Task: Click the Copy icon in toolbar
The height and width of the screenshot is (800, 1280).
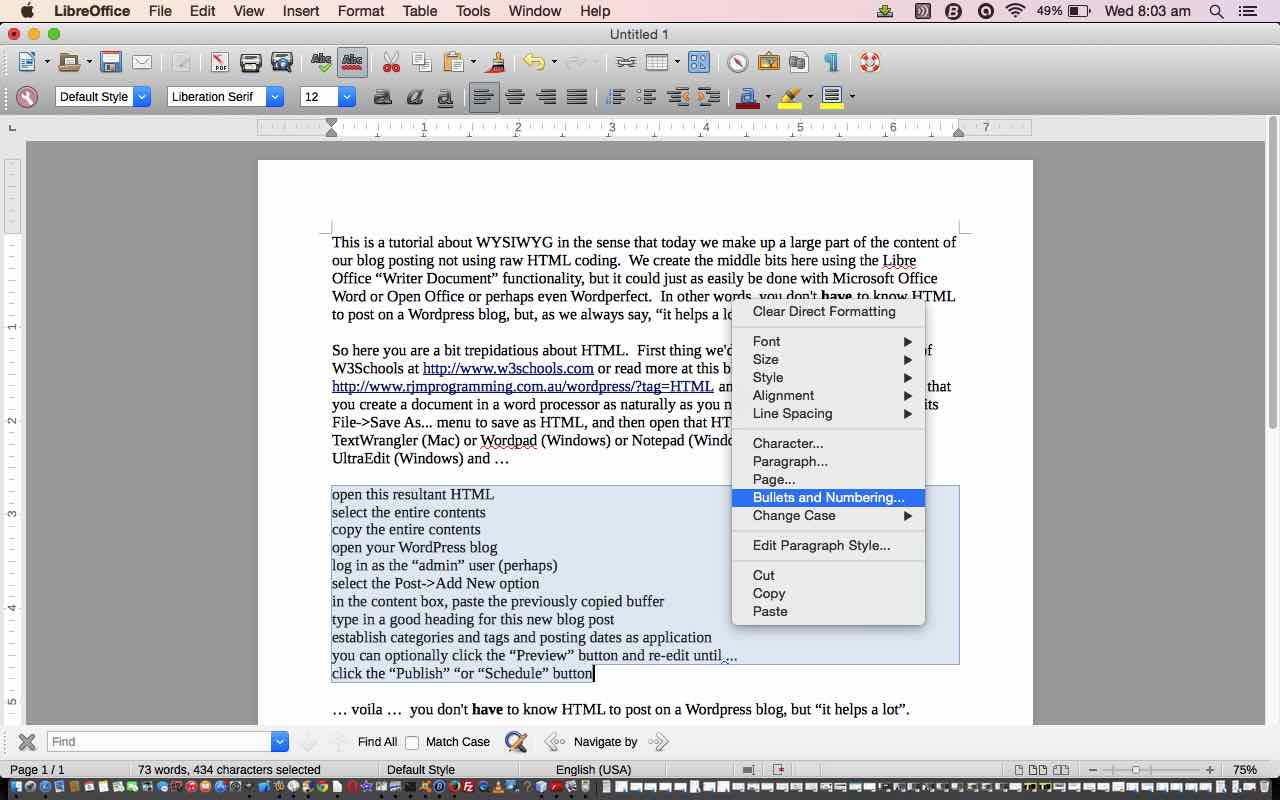Action: [x=421, y=63]
